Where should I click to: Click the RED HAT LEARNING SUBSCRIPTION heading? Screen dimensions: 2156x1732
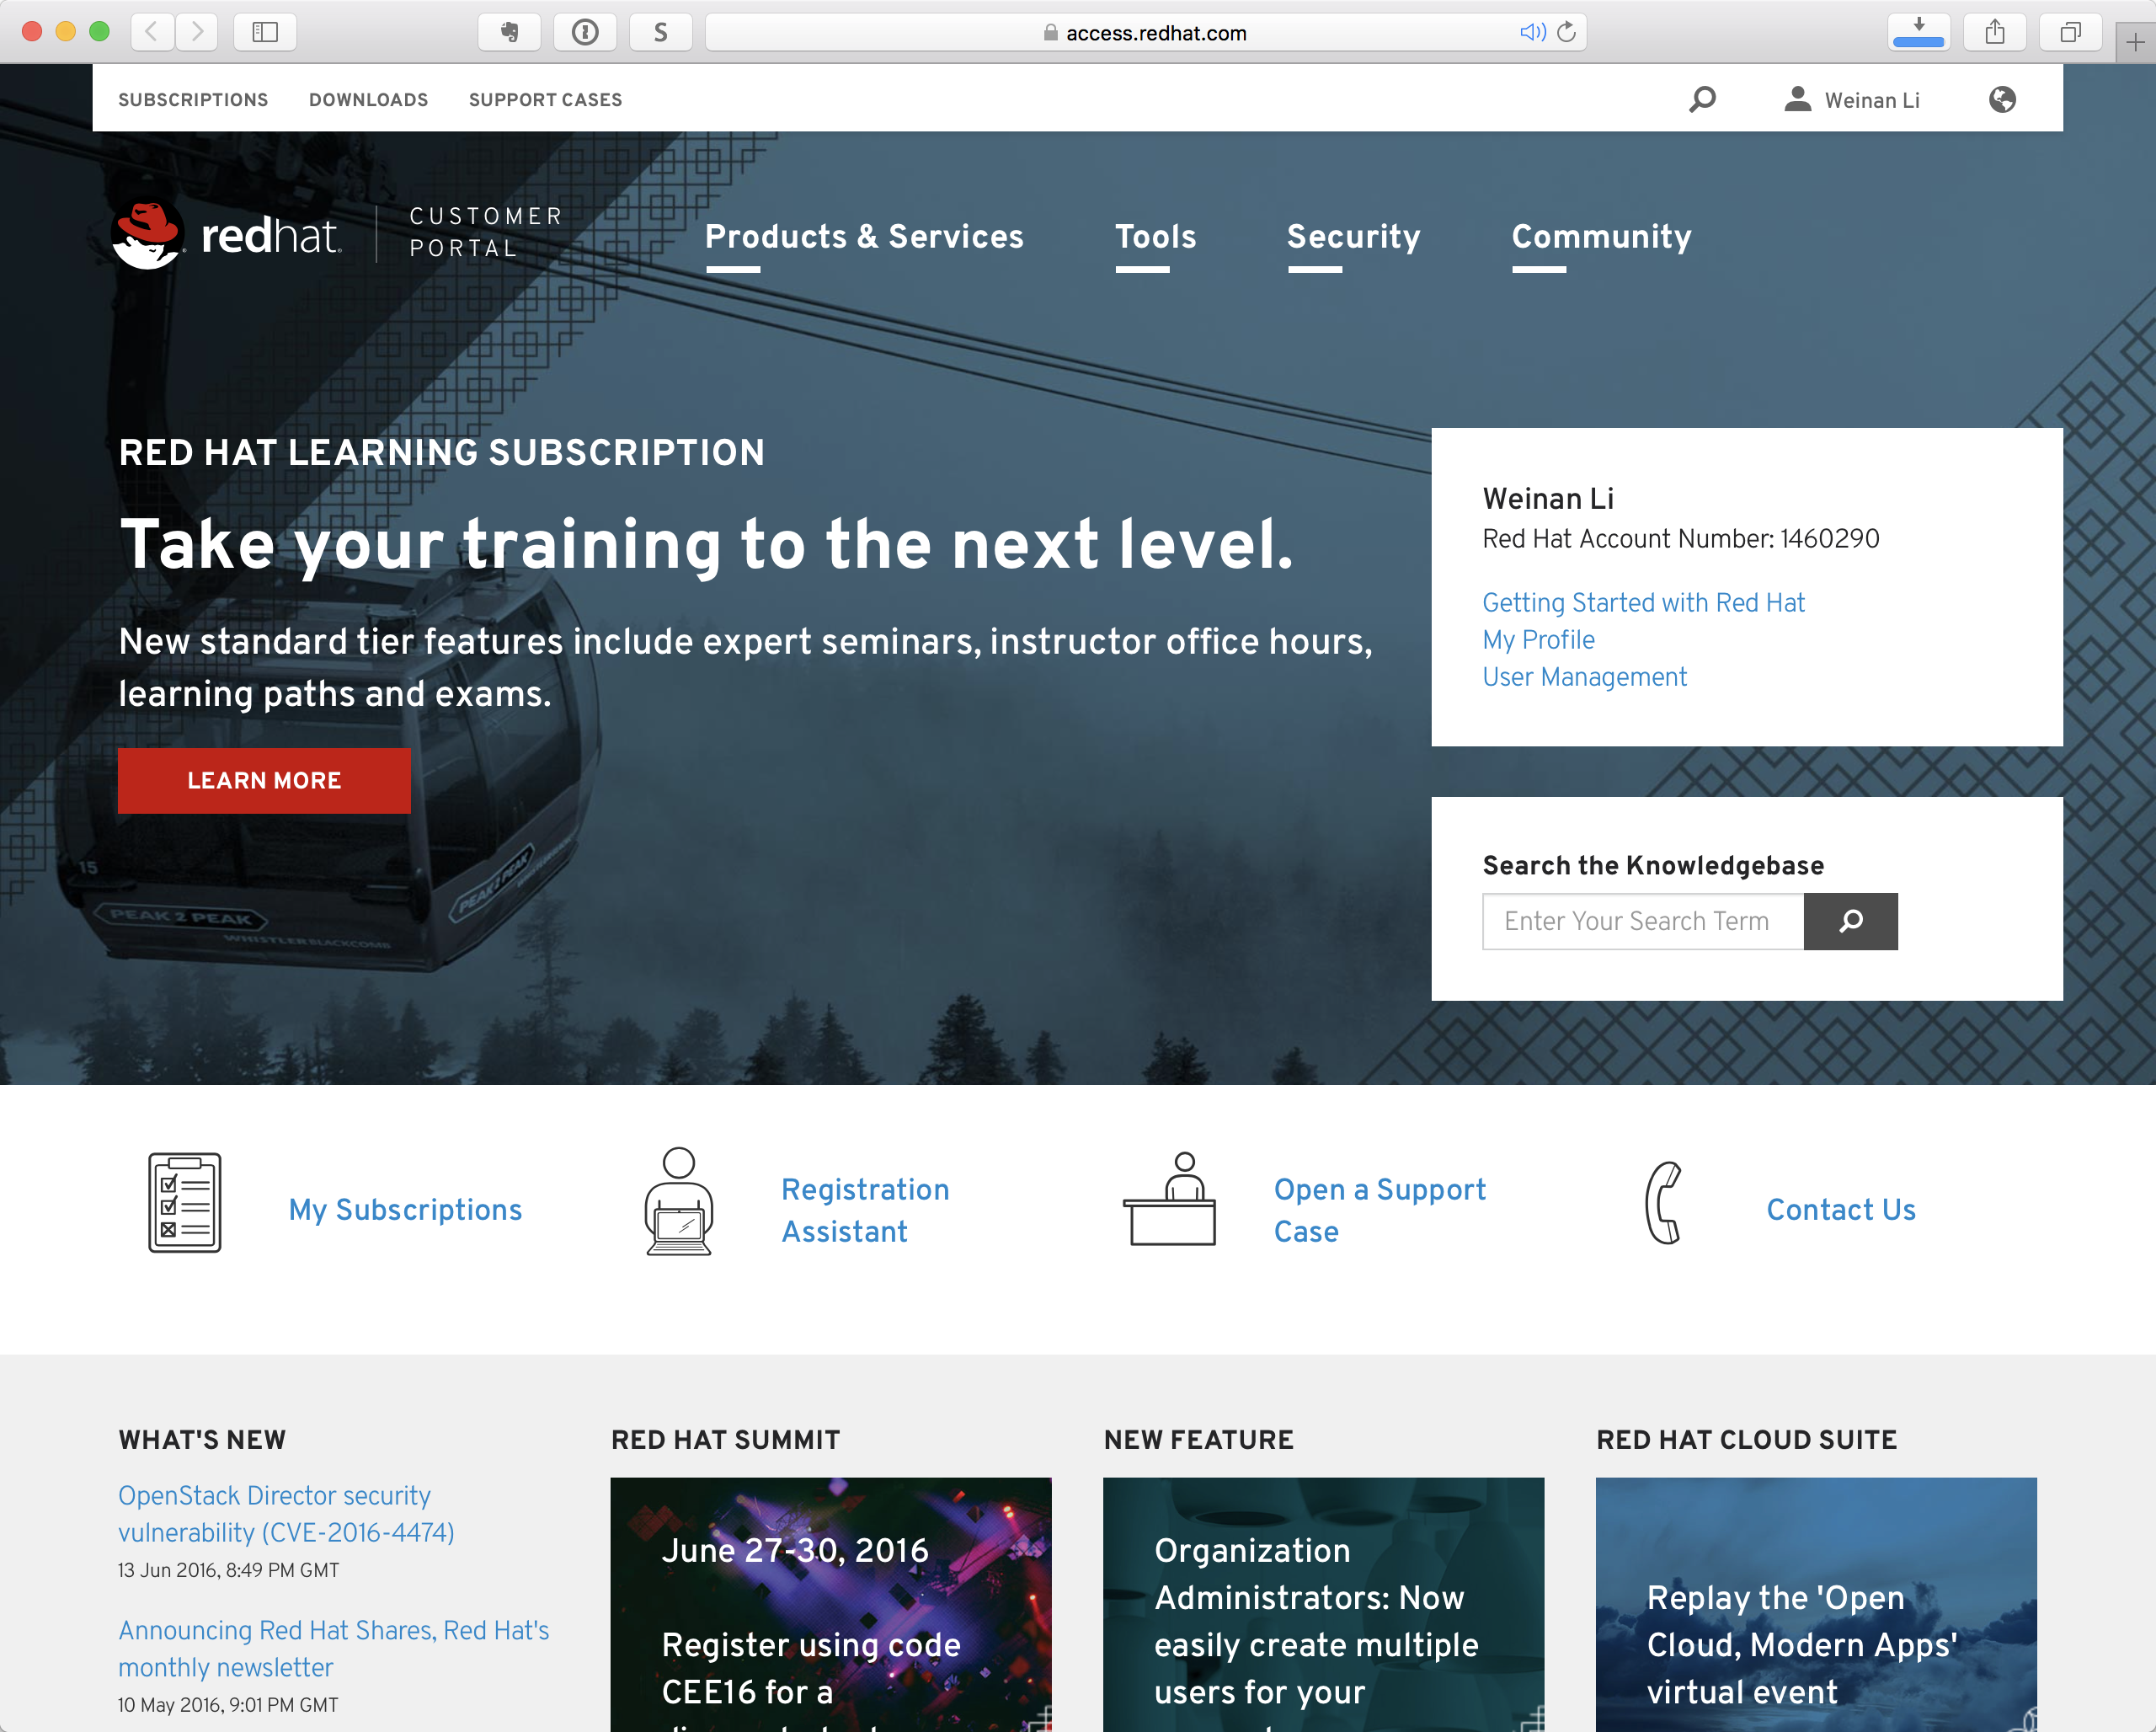(441, 452)
